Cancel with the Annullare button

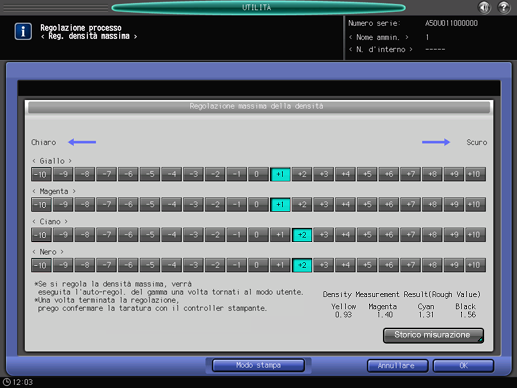pos(397,366)
